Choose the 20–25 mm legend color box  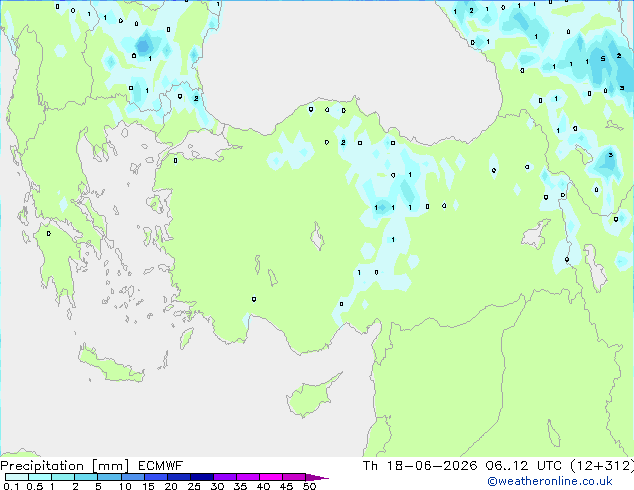click(x=179, y=477)
